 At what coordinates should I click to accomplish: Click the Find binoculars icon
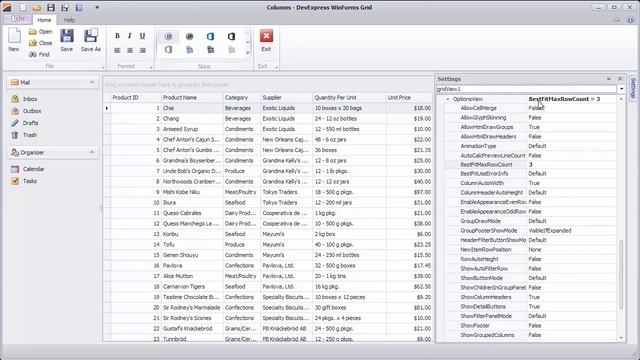point(33,54)
